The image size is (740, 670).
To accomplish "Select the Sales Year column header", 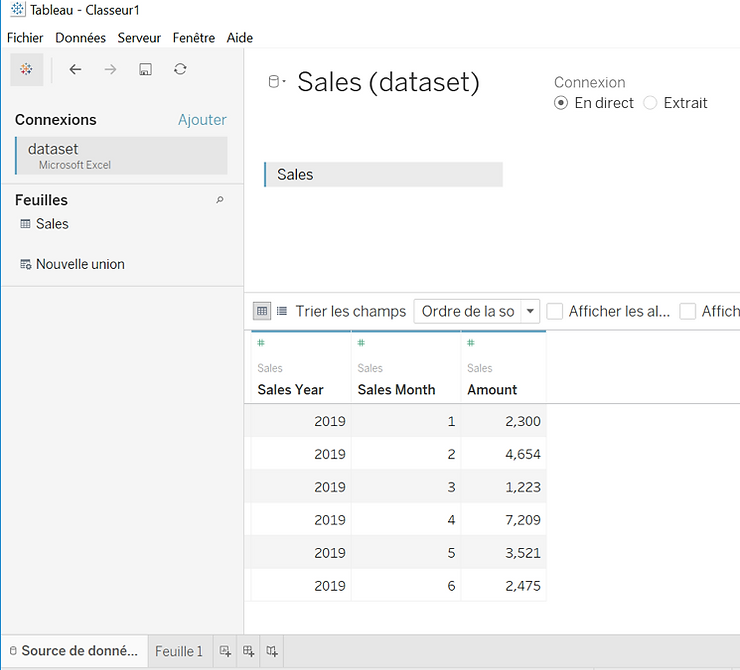I will tap(290, 390).
